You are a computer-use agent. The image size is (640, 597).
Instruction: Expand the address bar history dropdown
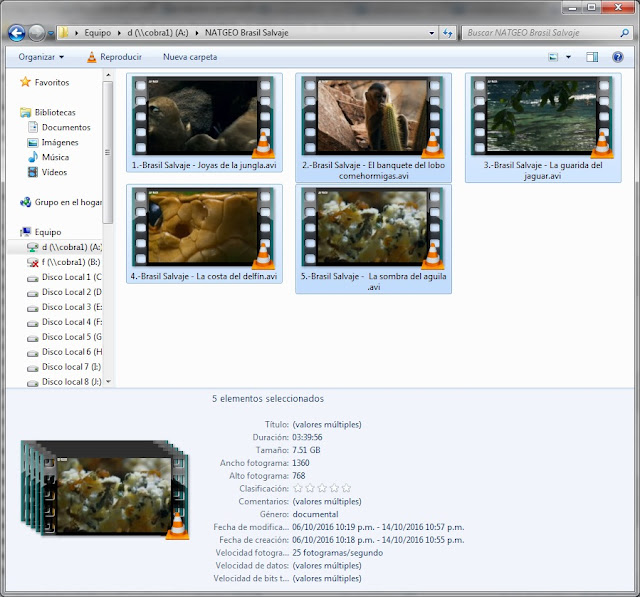point(432,33)
